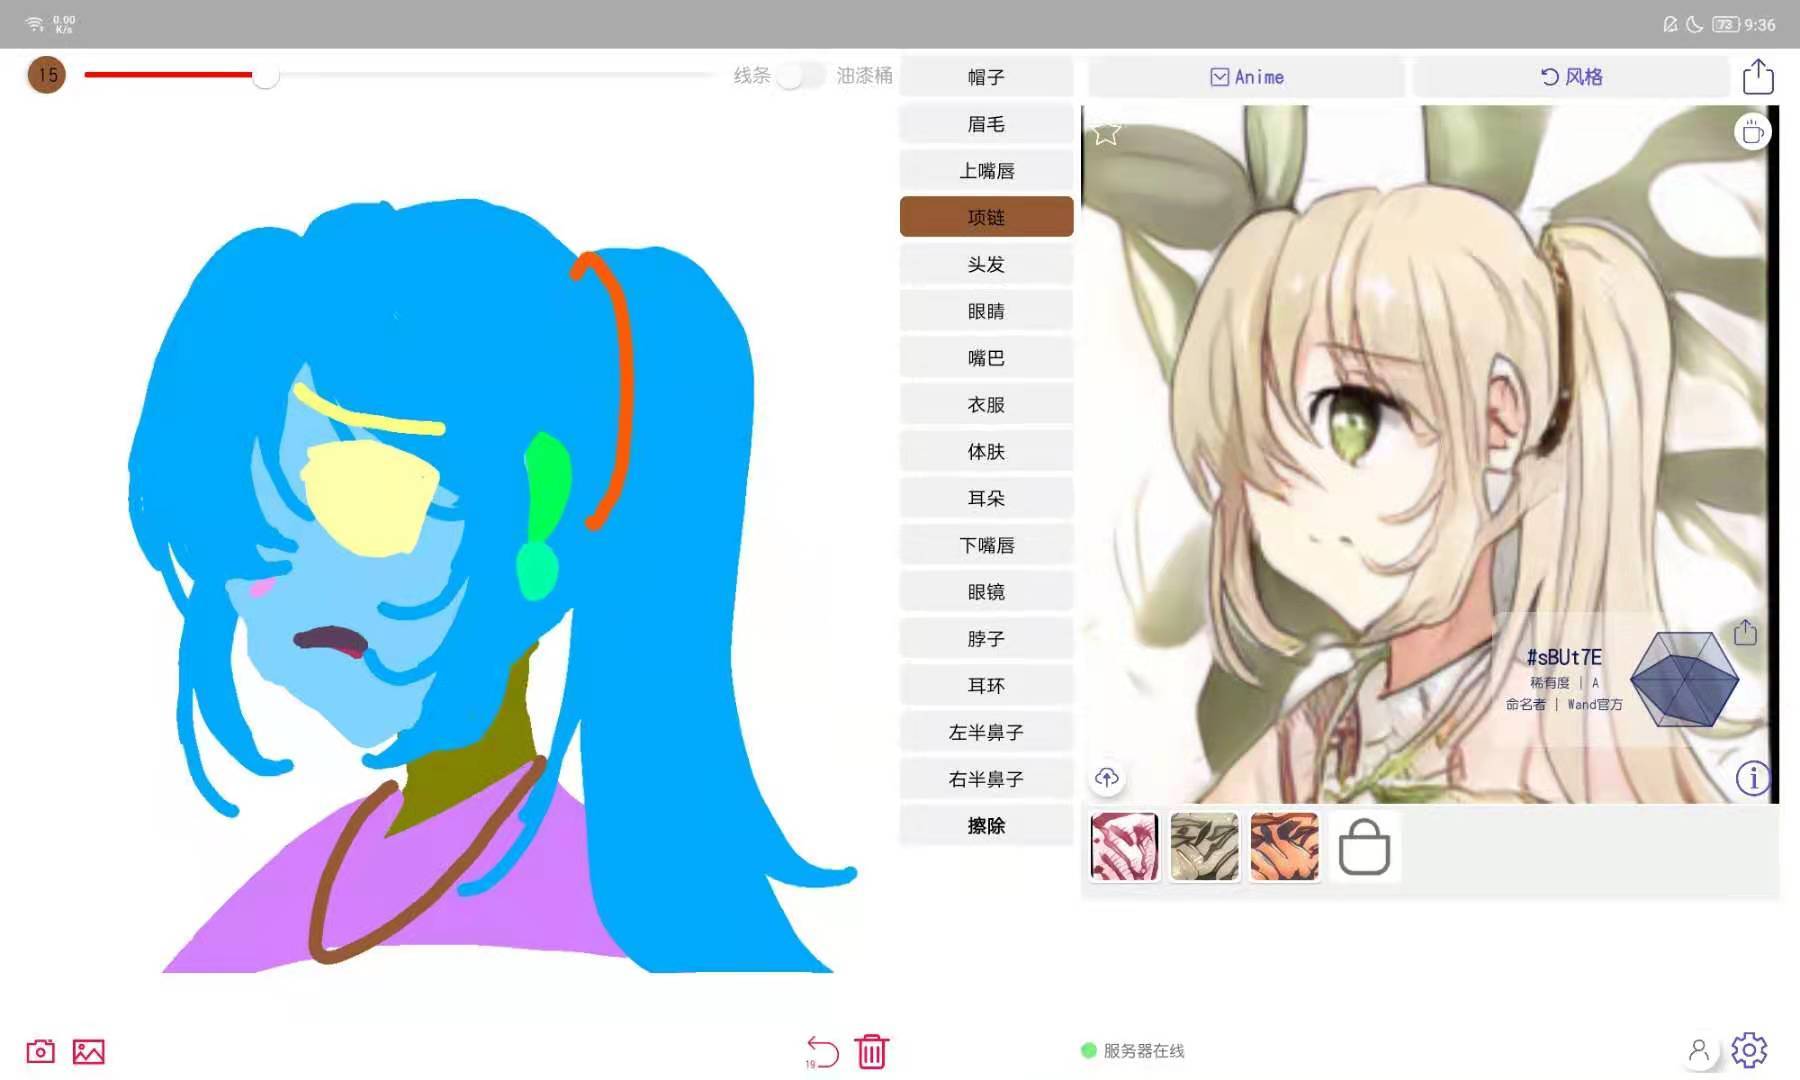Check the Wi-Fi status bar indicator
This screenshot has height=1080, width=1800.
click(35, 24)
